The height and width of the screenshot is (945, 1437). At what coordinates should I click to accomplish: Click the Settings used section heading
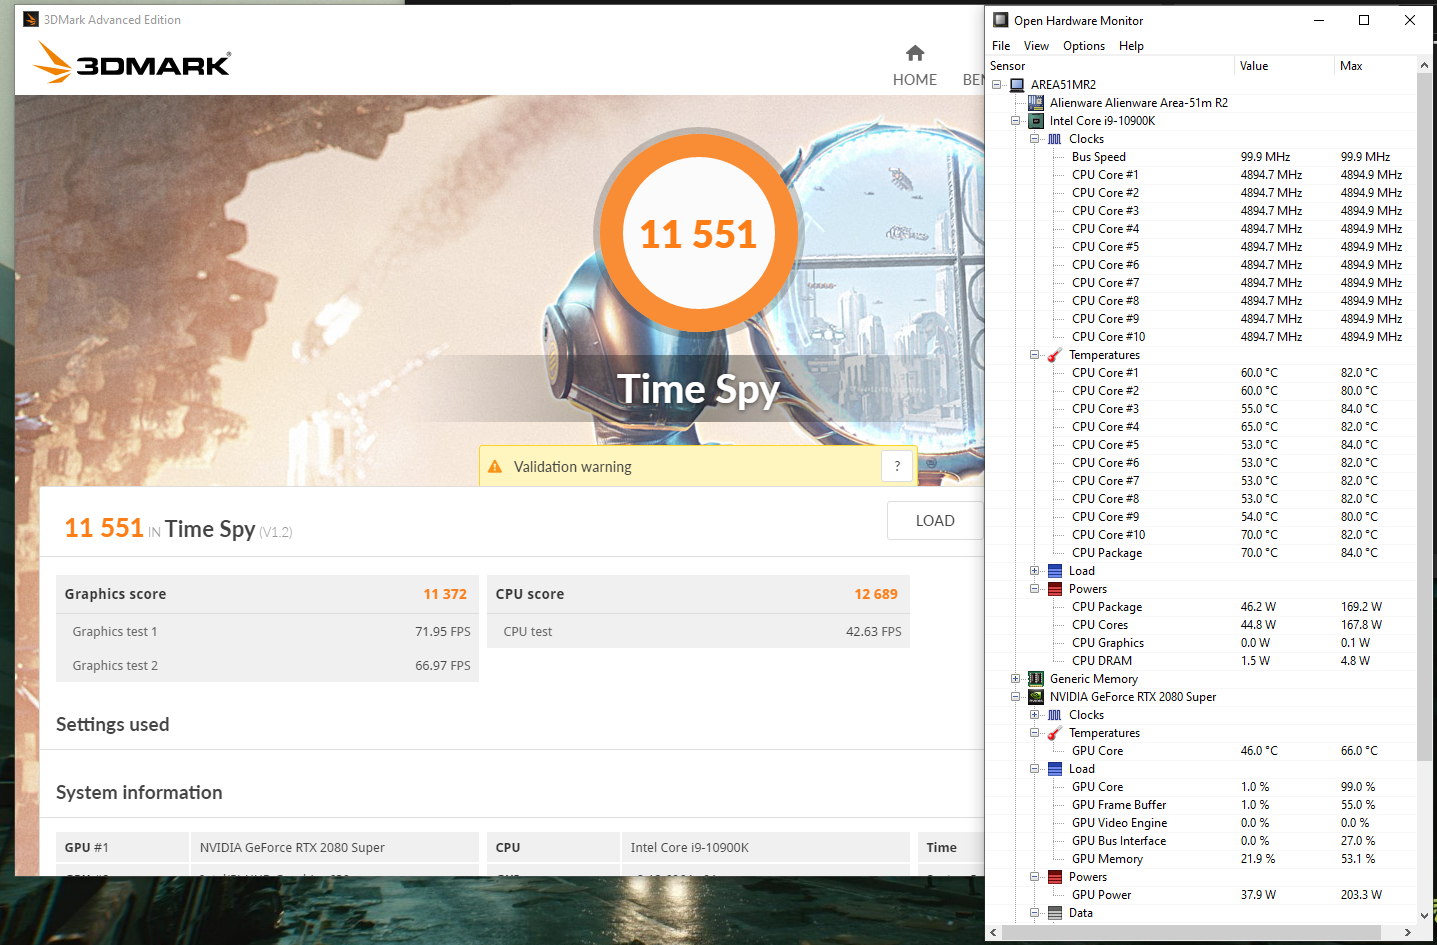pyautogui.click(x=113, y=725)
